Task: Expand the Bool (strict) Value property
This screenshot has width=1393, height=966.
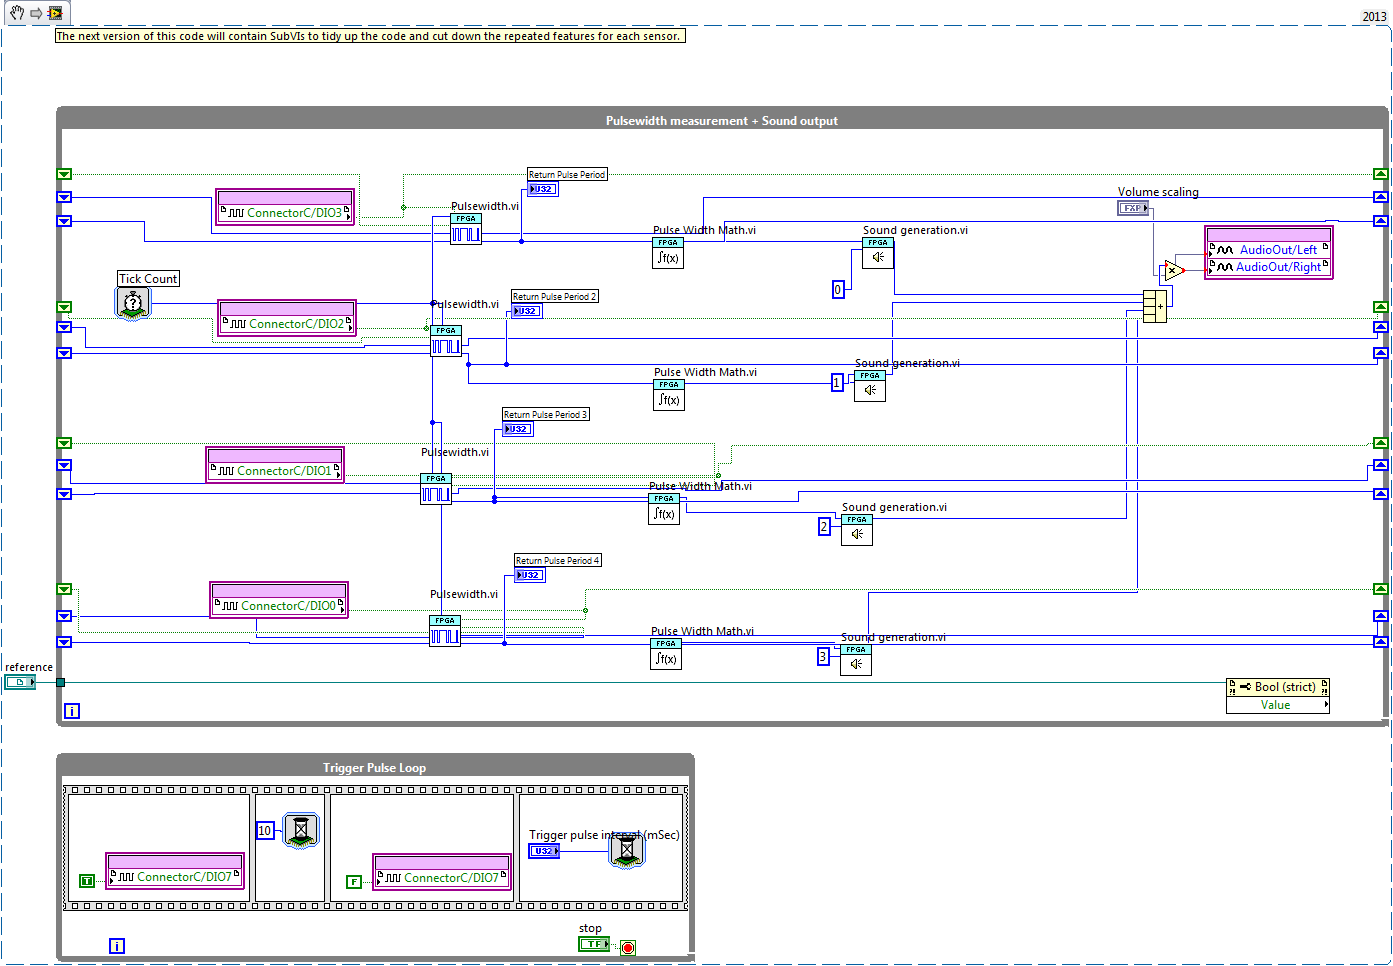Action: [x=1277, y=705]
